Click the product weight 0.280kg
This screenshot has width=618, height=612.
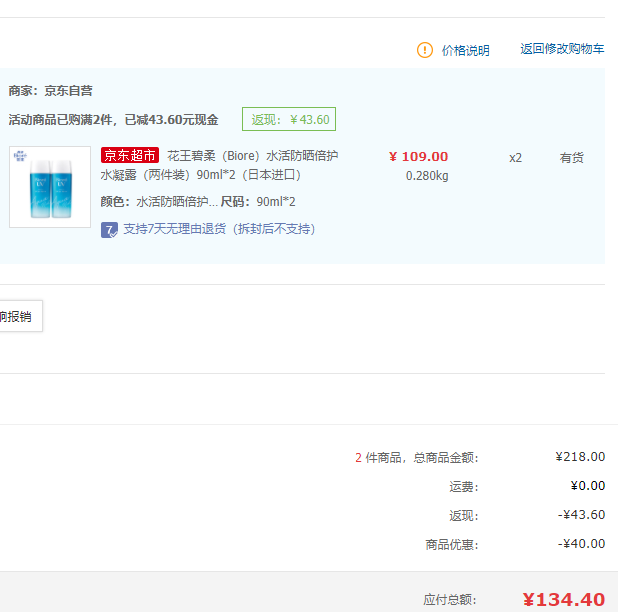pyautogui.click(x=427, y=176)
